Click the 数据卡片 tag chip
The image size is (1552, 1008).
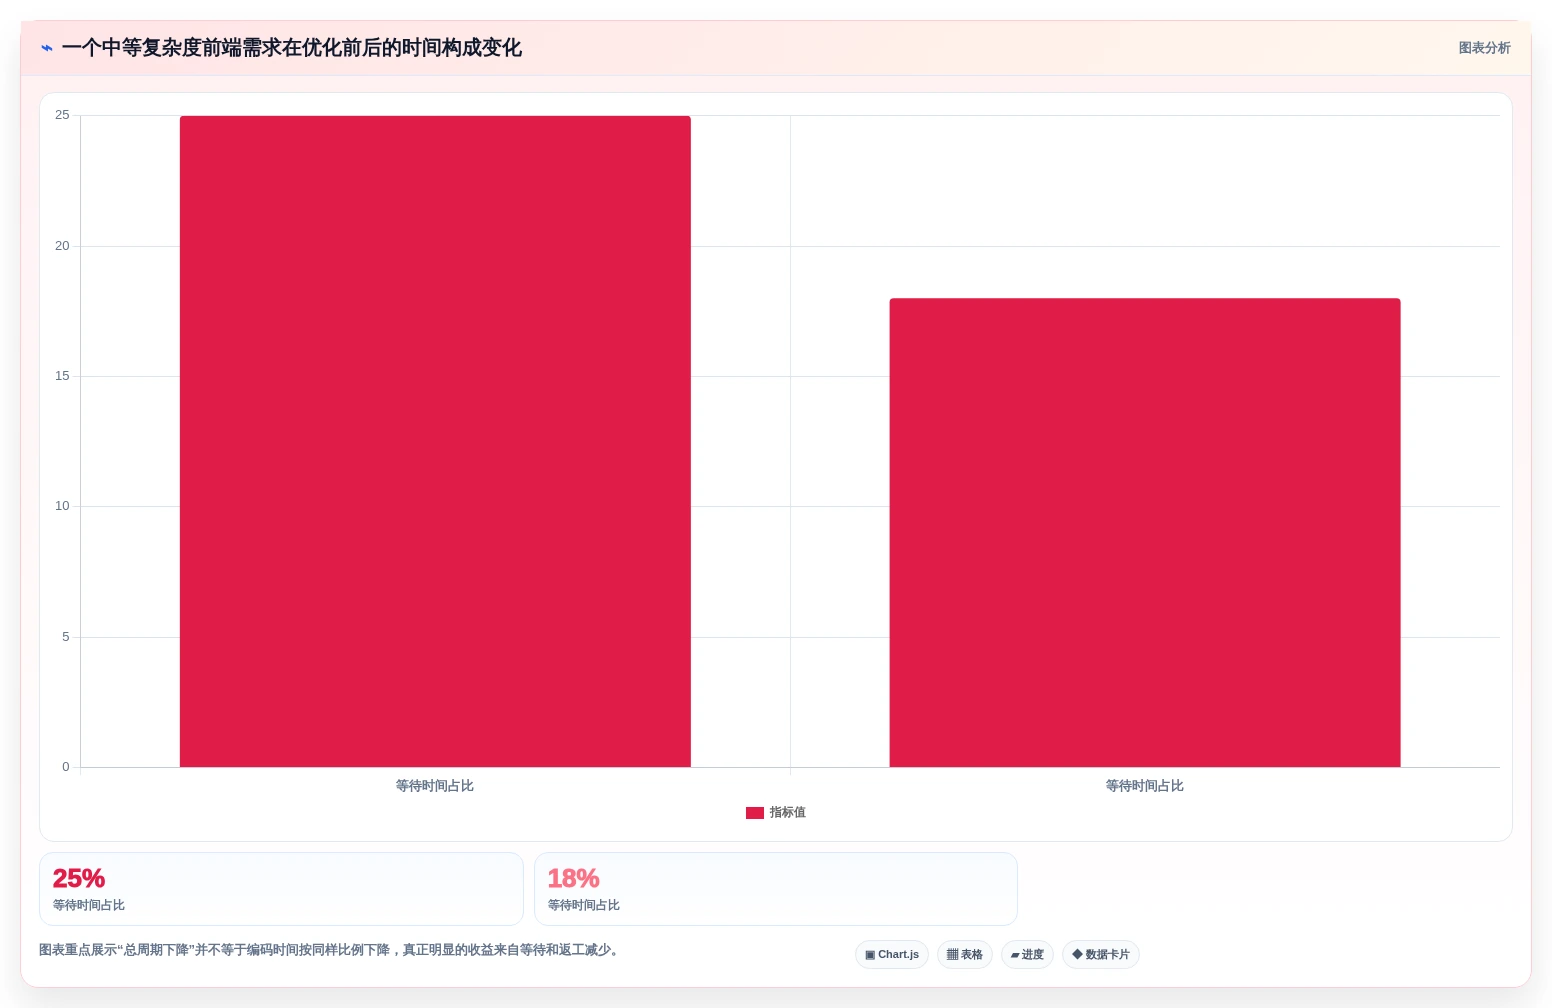point(1101,955)
